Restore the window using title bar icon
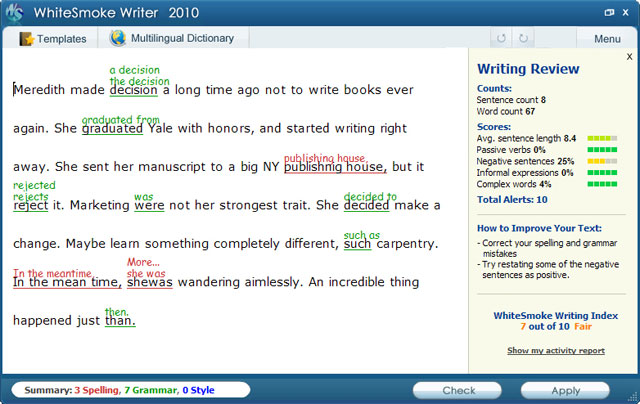640x404 pixels. coord(610,13)
